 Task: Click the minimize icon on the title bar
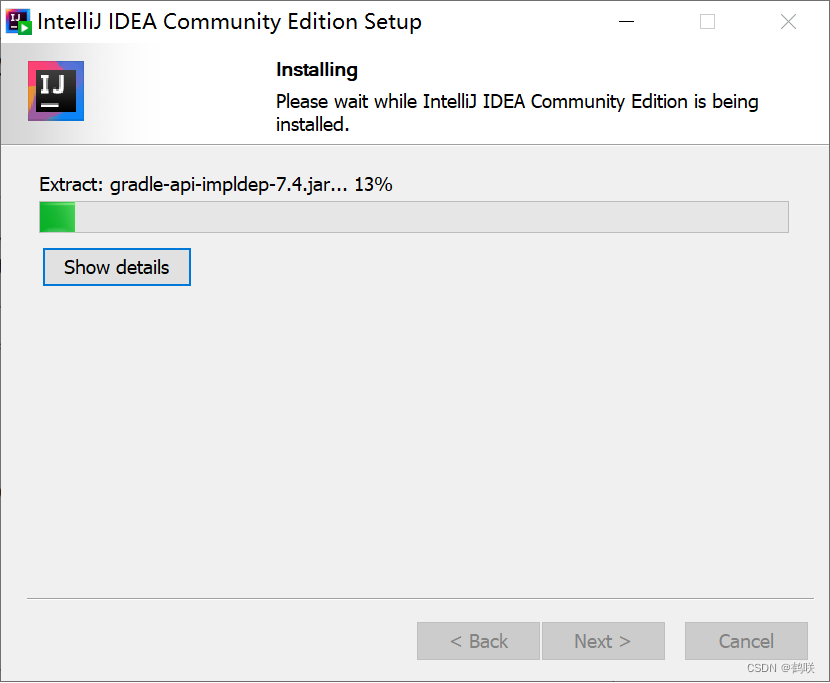(x=627, y=21)
